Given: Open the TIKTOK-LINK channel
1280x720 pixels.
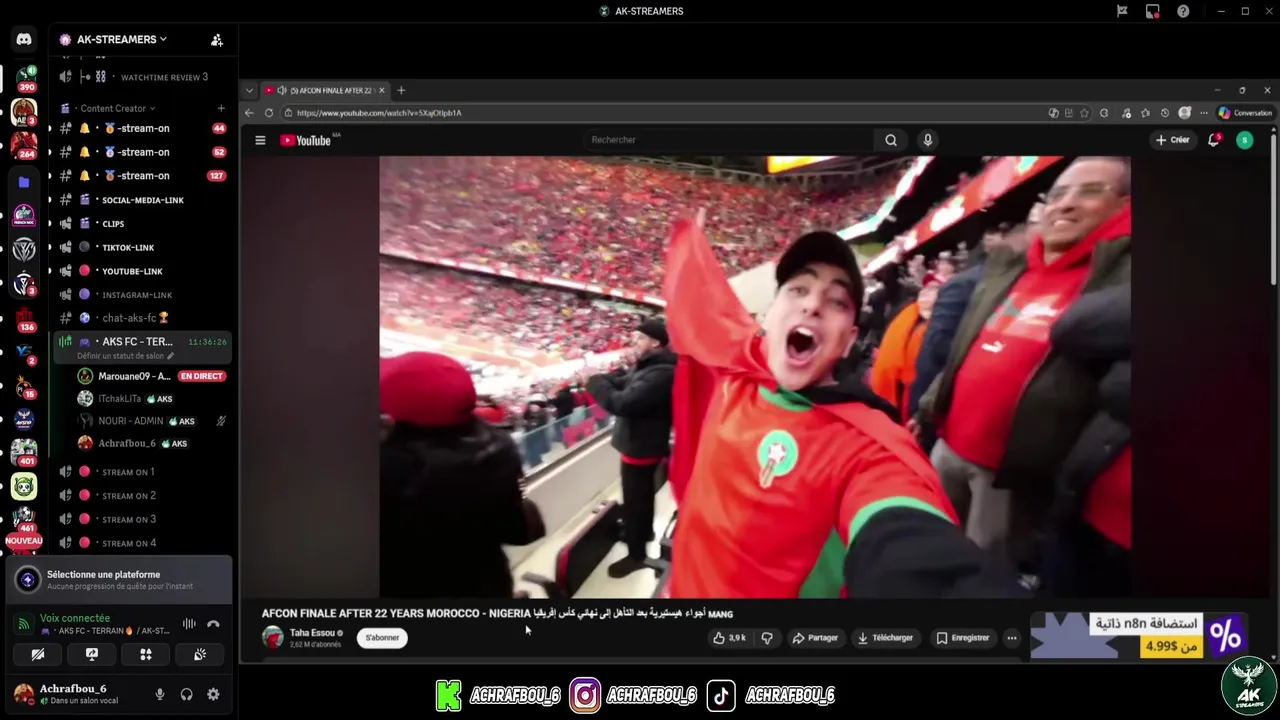Looking at the screenshot, I should [140, 247].
